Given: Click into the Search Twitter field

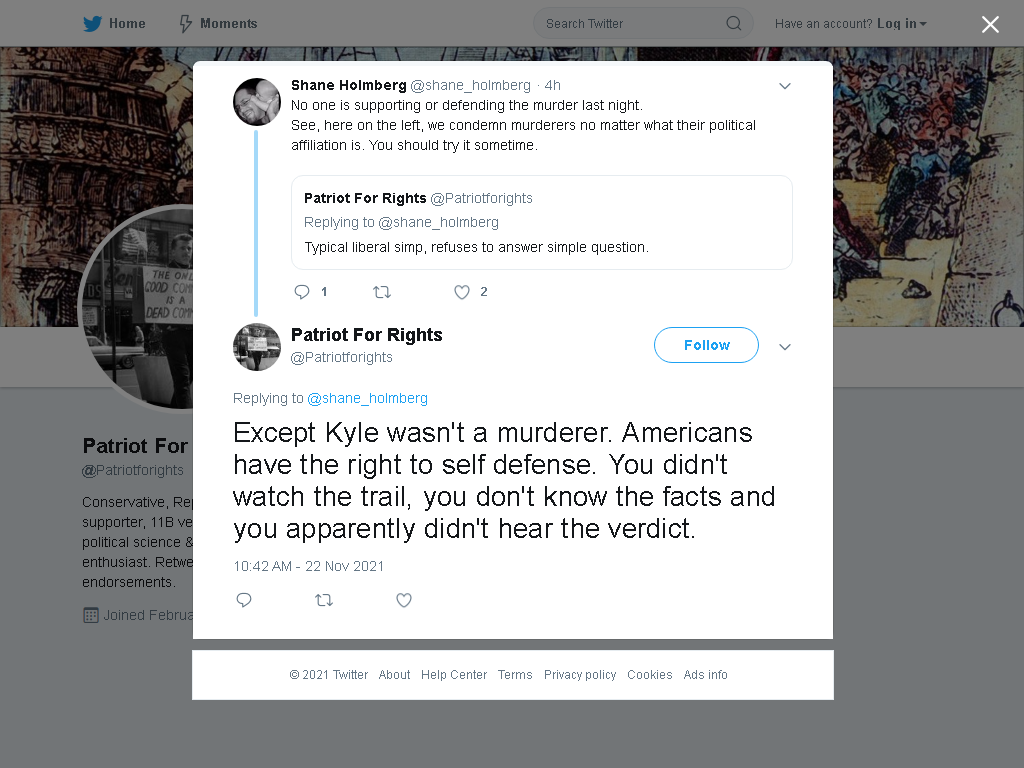Looking at the screenshot, I should [643, 24].
